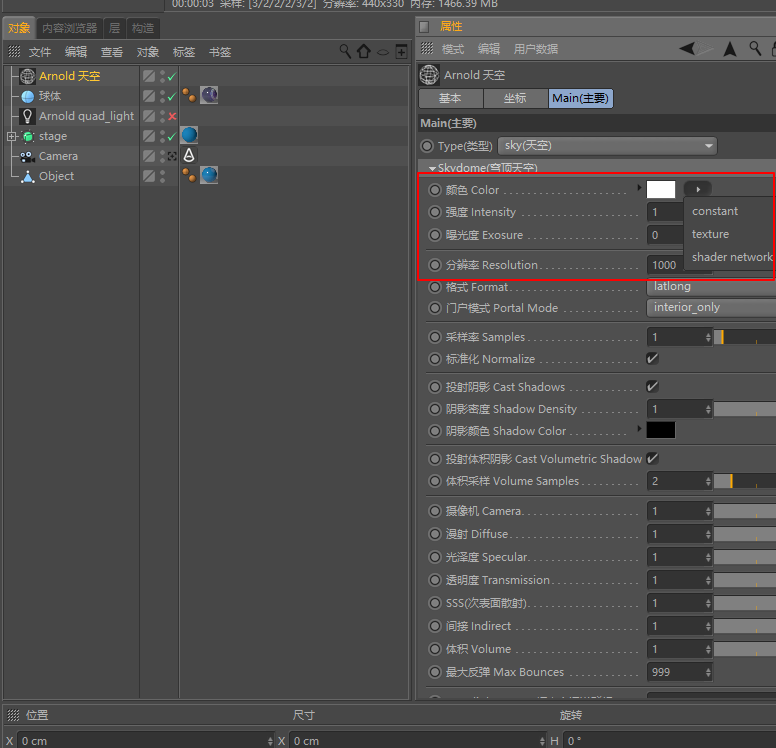The height and width of the screenshot is (748, 776).
Task: Toggle the green check on stage row
Action: (x=172, y=136)
